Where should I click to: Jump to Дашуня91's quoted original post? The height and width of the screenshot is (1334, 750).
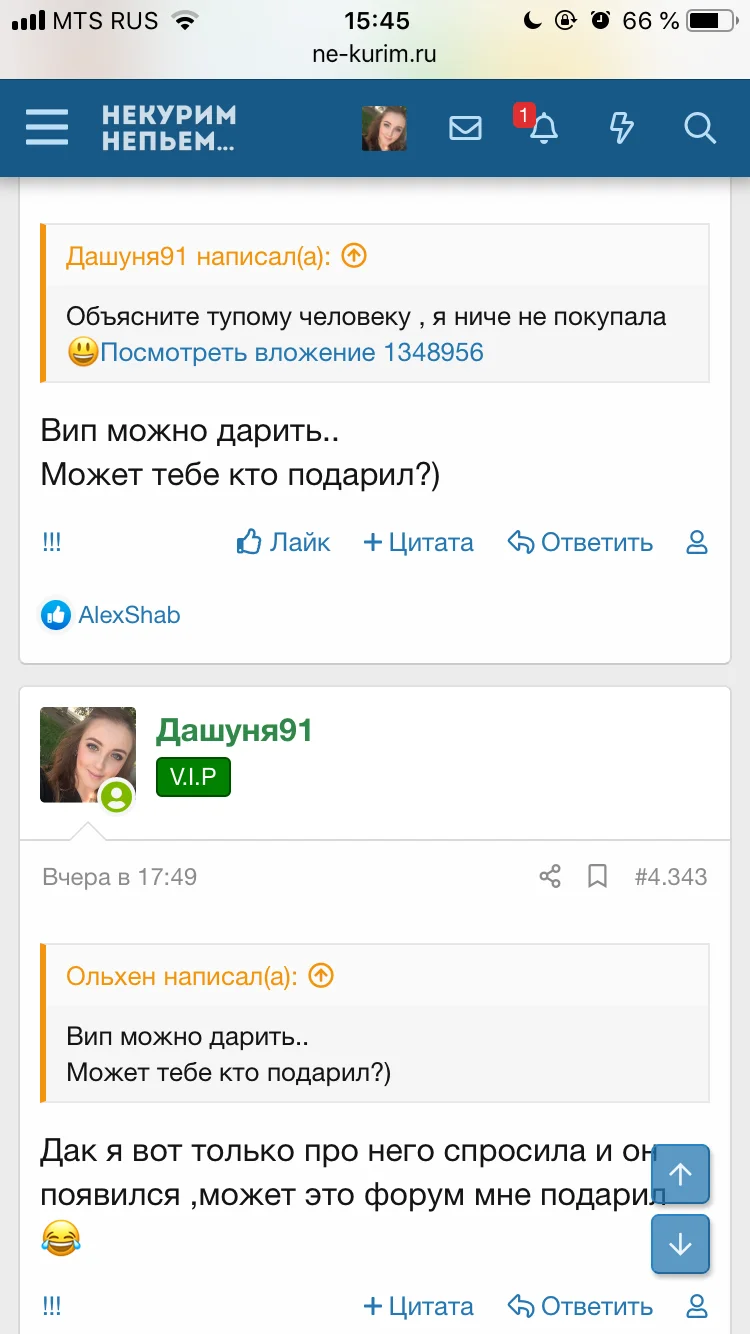click(354, 257)
